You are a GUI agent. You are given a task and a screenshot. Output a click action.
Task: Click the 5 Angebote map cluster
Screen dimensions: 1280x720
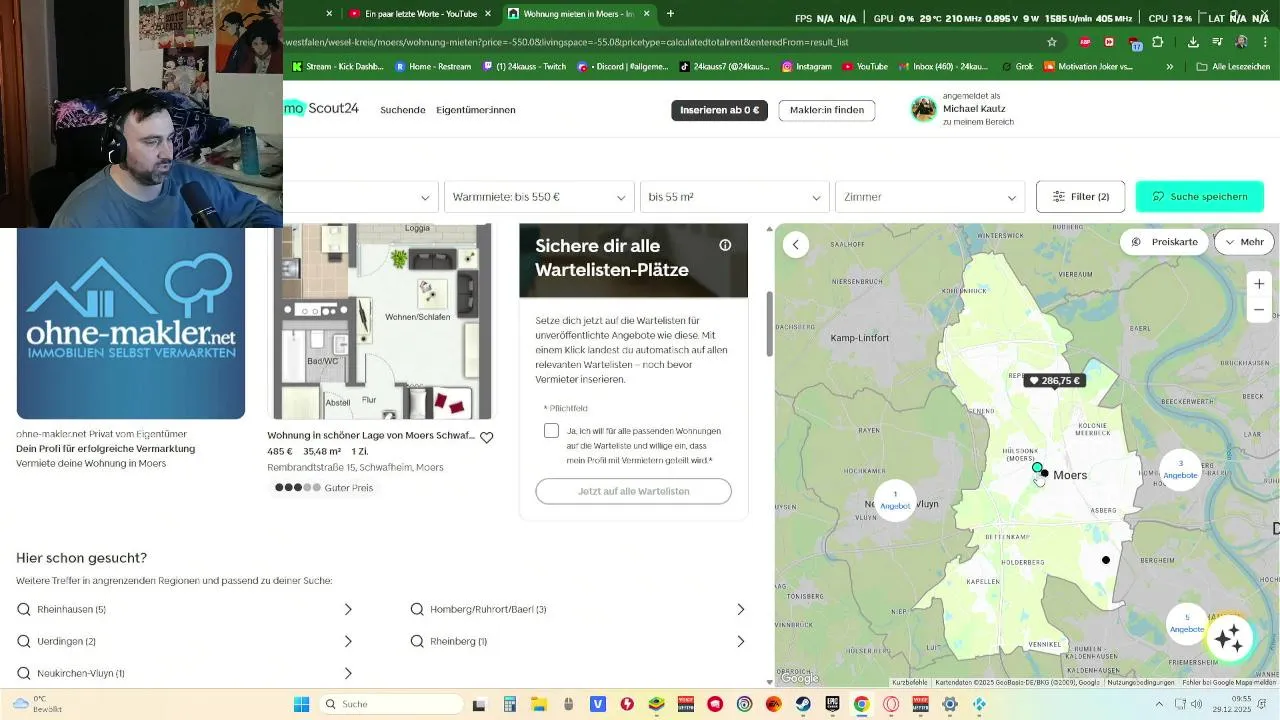coord(1187,623)
